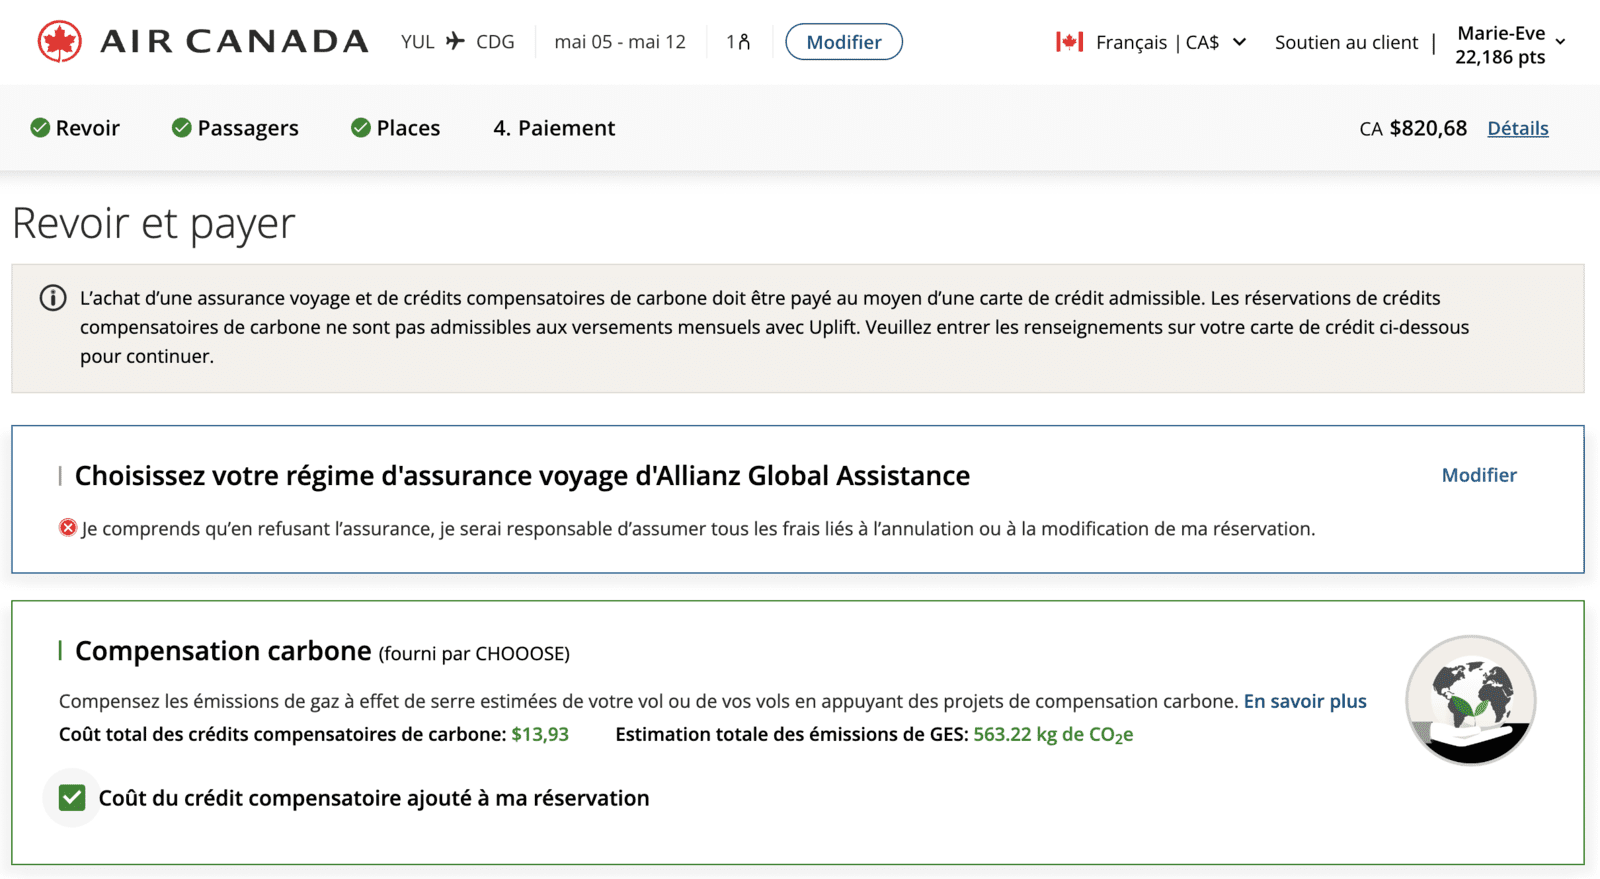Click Modifier in the Allianz insurance section
Viewport: 1600px width, 879px height.
[x=1479, y=475]
